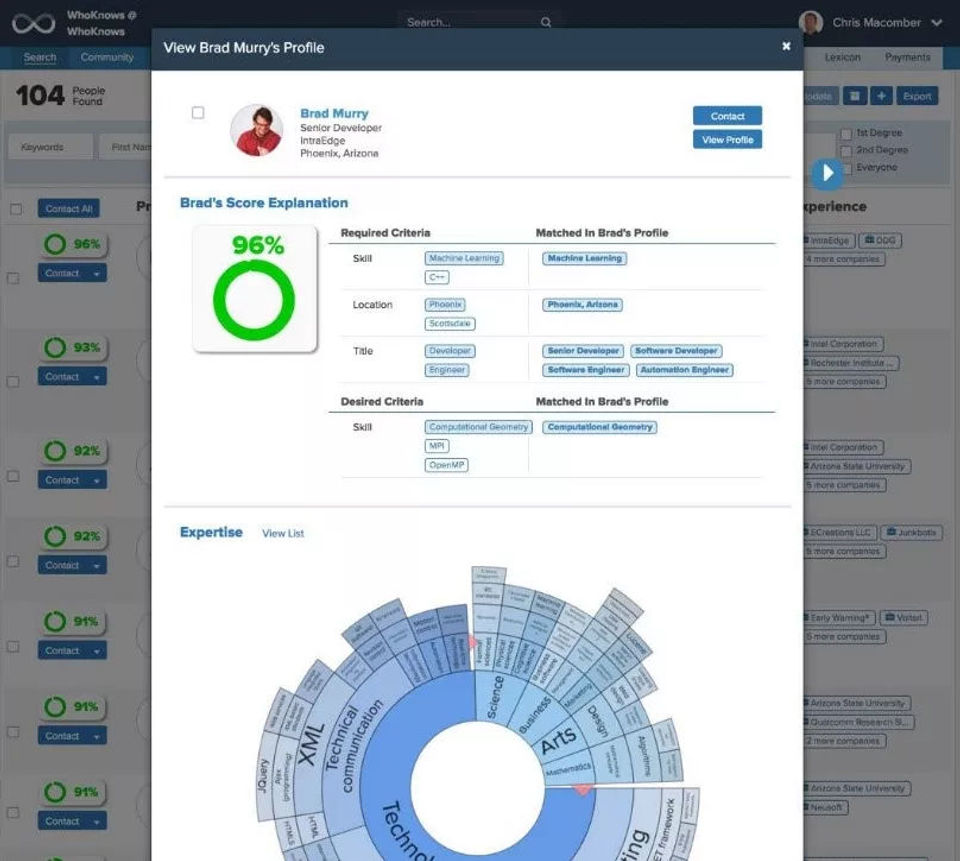Click the search magnifier icon
Viewport: 960px width, 861px height.
[546, 23]
